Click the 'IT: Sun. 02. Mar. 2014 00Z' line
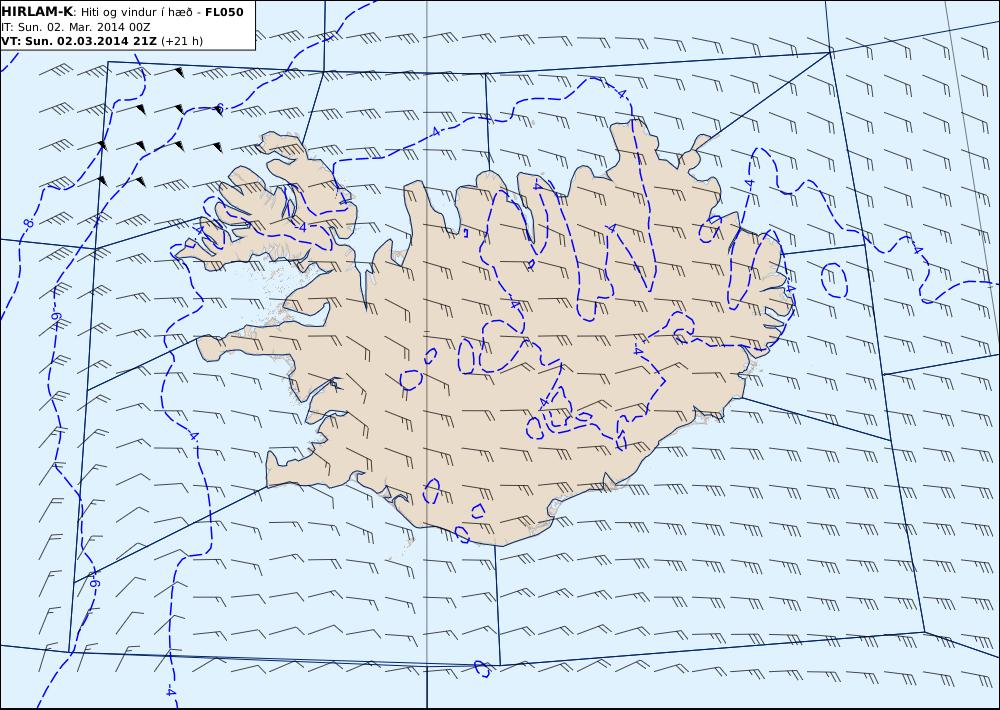 (x=76, y=27)
